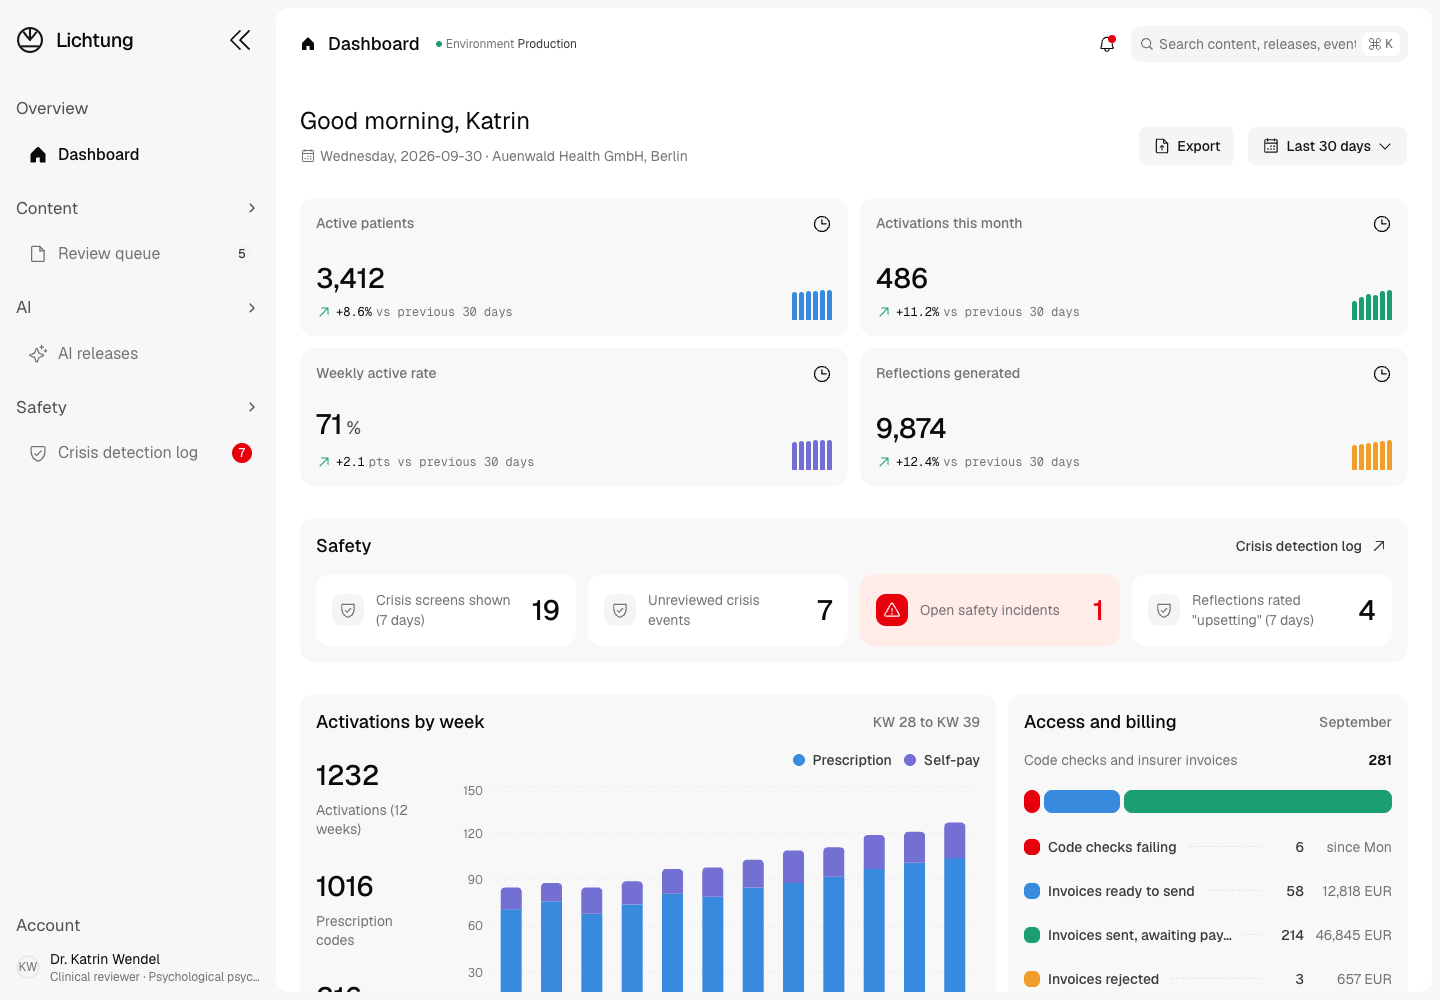Expand the Content sidebar section

(136, 208)
